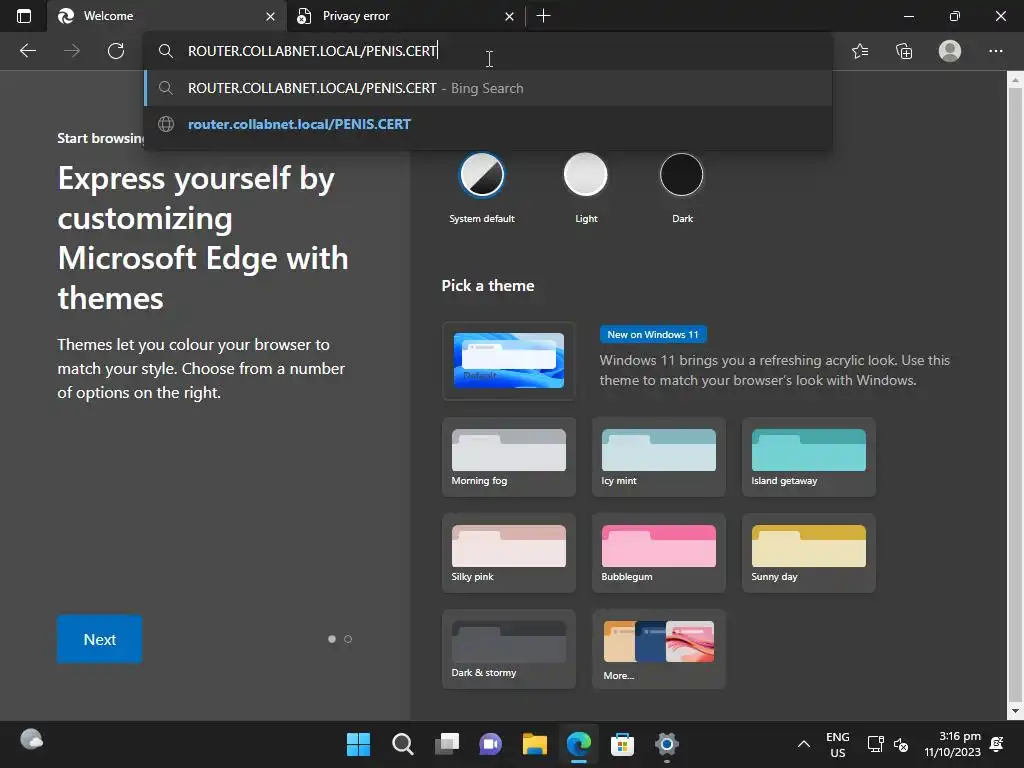Restore down the Edge window
Viewport: 1024px width, 768px height.
click(954, 16)
